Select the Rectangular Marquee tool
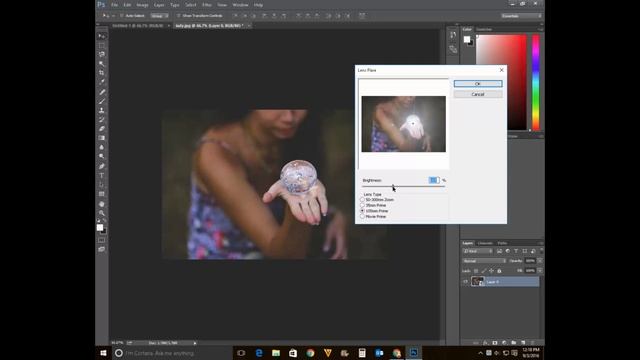 [102, 45]
